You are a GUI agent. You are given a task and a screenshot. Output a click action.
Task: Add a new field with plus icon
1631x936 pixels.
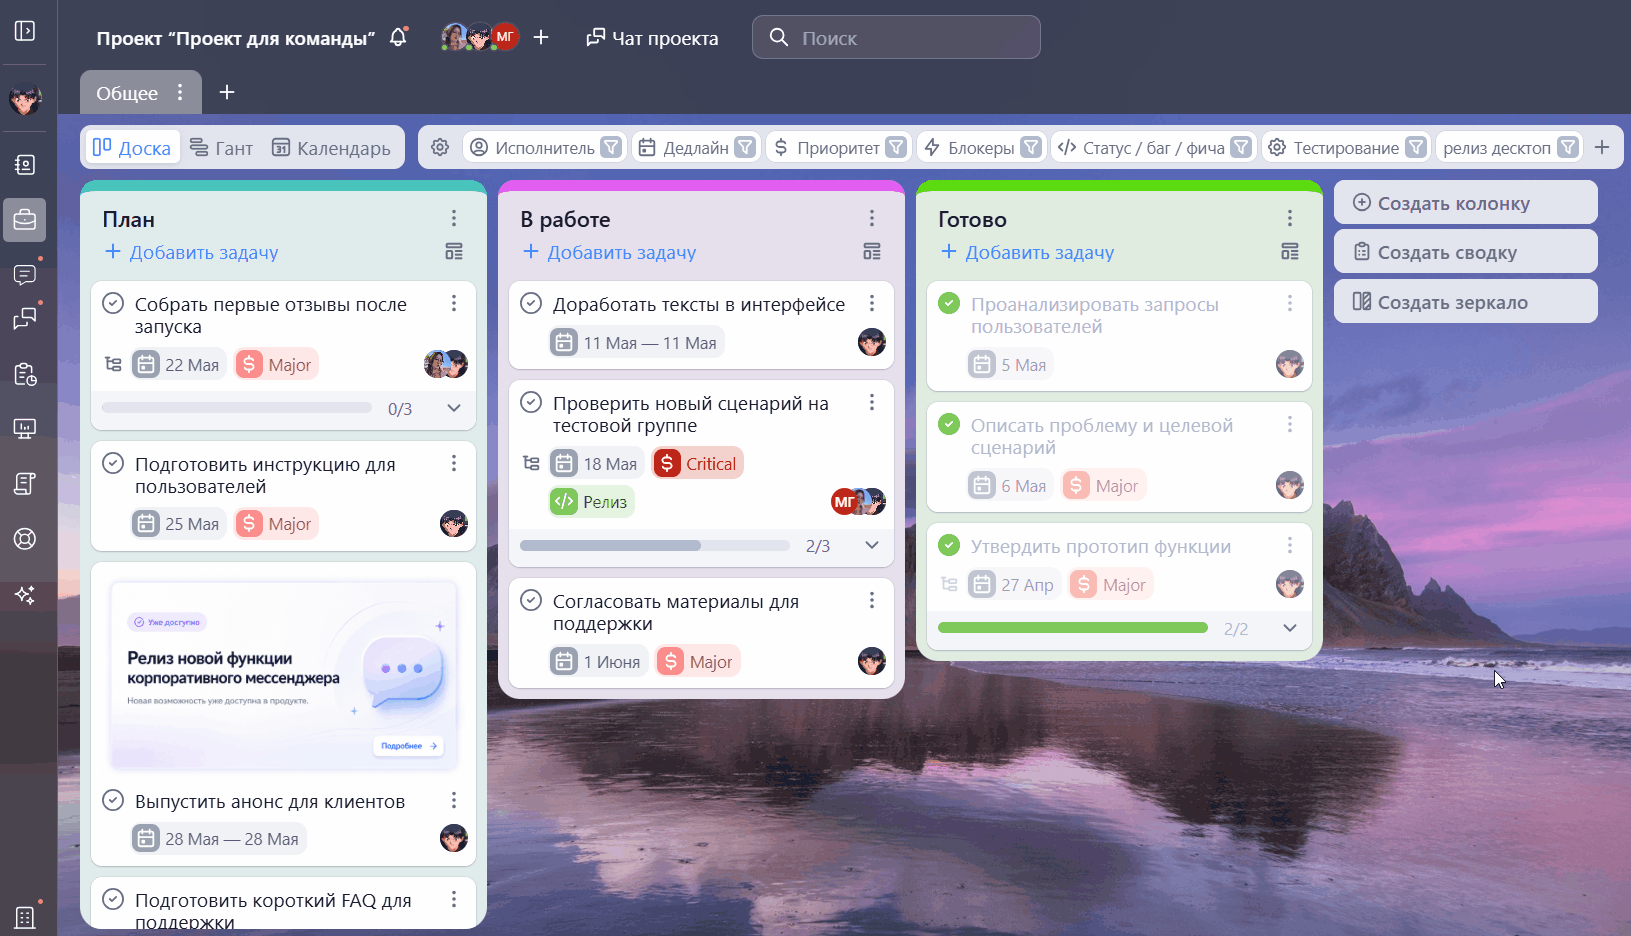1602,147
